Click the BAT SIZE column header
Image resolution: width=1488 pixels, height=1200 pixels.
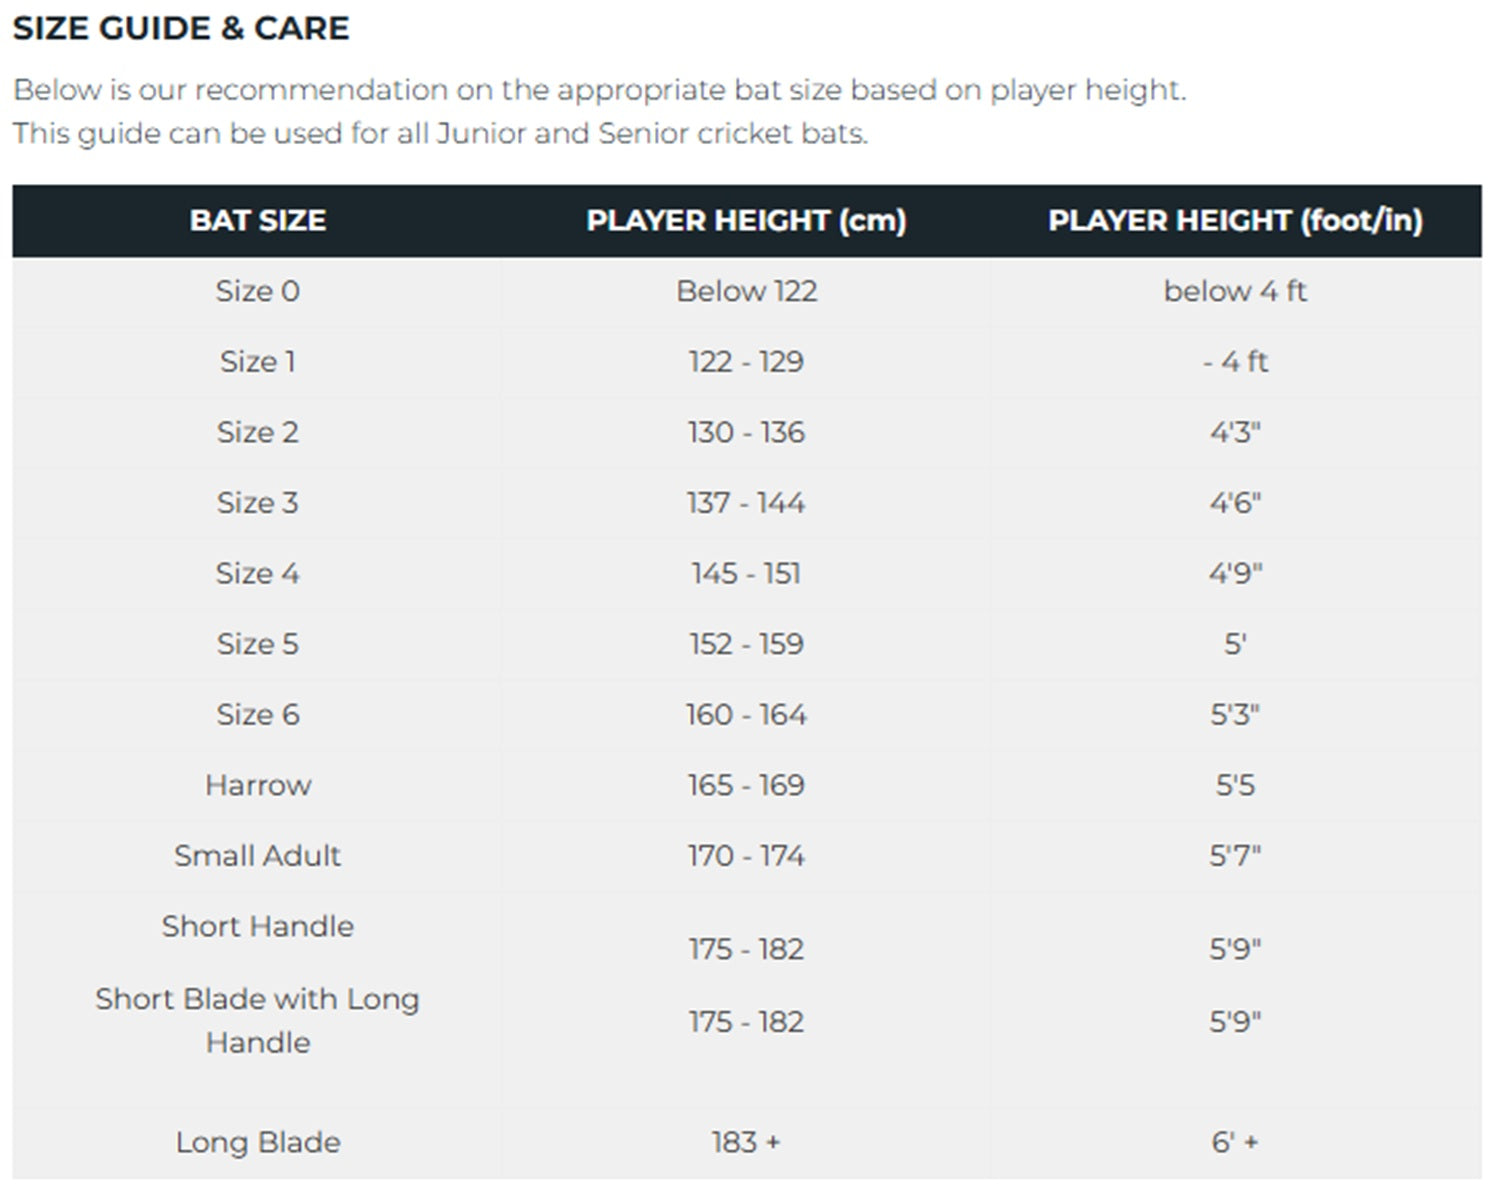pyautogui.click(x=257, y=221)
